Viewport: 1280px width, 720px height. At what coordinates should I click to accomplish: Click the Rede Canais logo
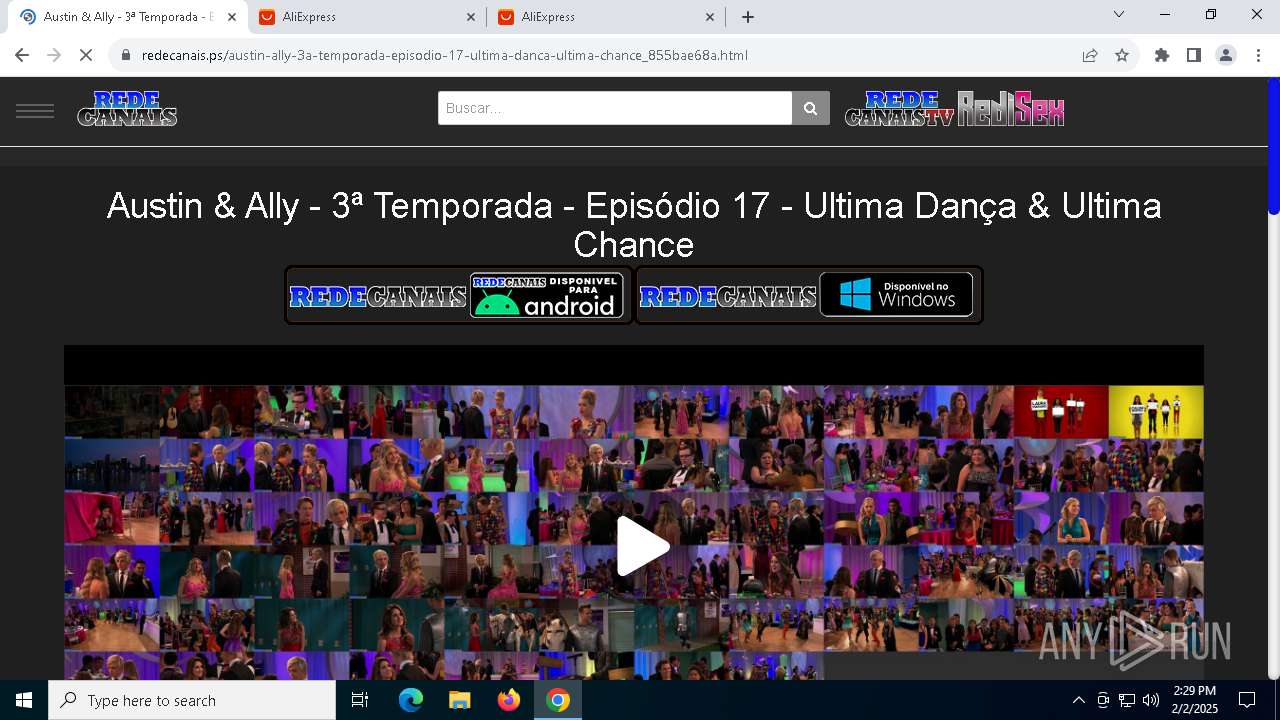pos(127,108)
